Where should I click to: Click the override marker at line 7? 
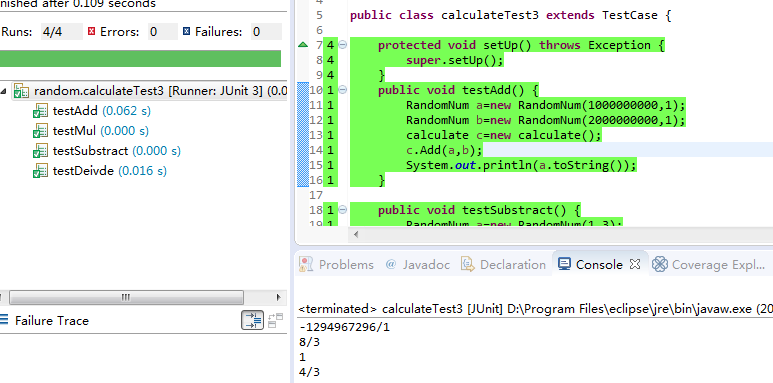[x=303, y=45]
